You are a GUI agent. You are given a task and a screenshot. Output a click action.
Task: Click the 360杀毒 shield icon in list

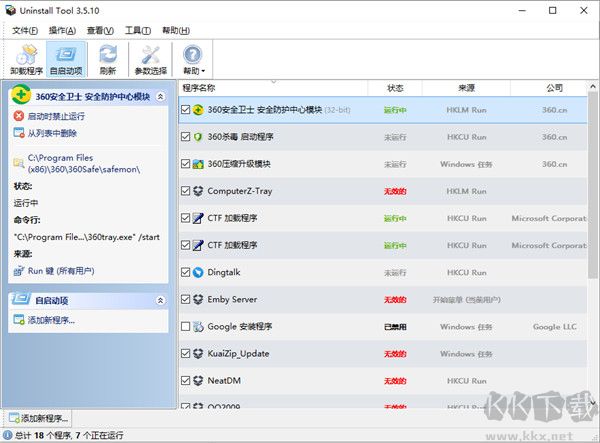[198, 136]
